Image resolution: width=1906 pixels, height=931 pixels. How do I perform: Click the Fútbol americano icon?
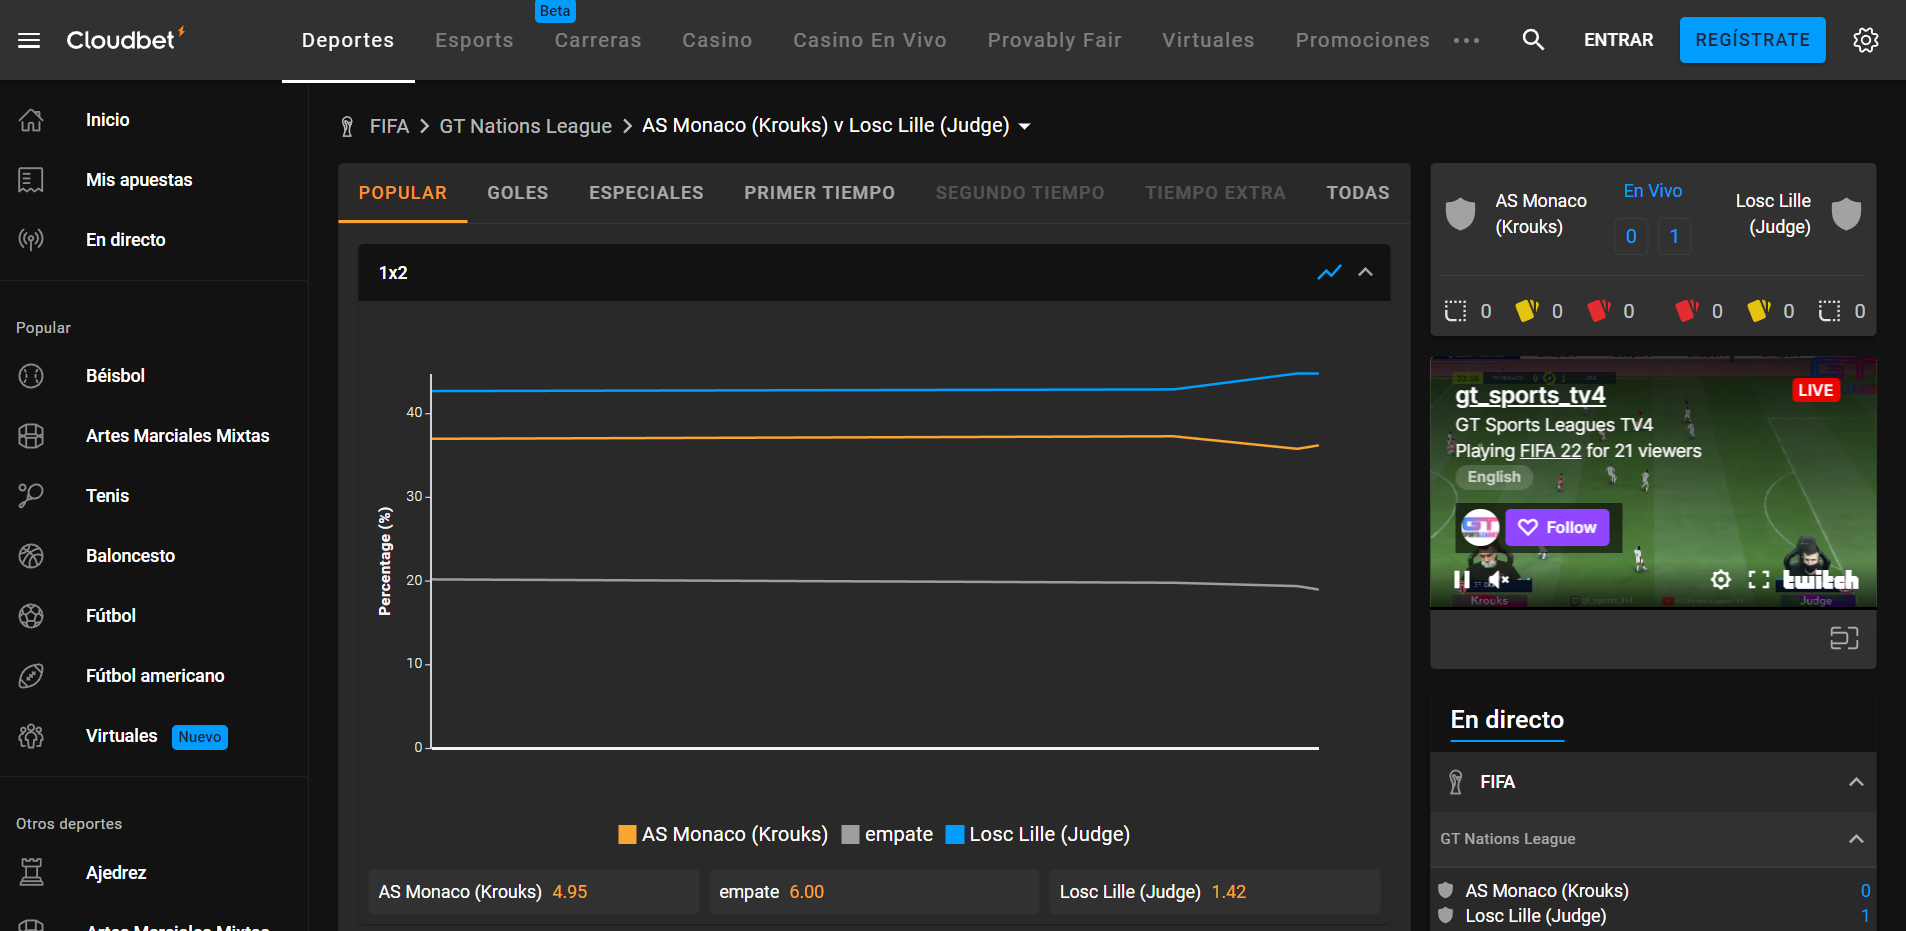[31, 676]
